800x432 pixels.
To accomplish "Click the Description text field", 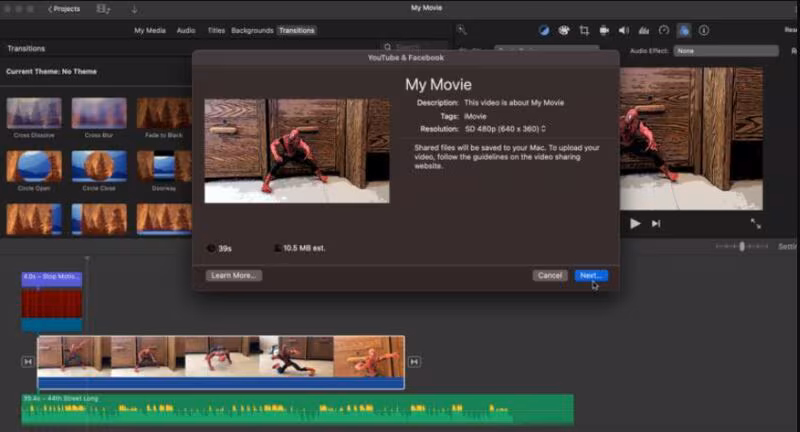I will 514,103.
